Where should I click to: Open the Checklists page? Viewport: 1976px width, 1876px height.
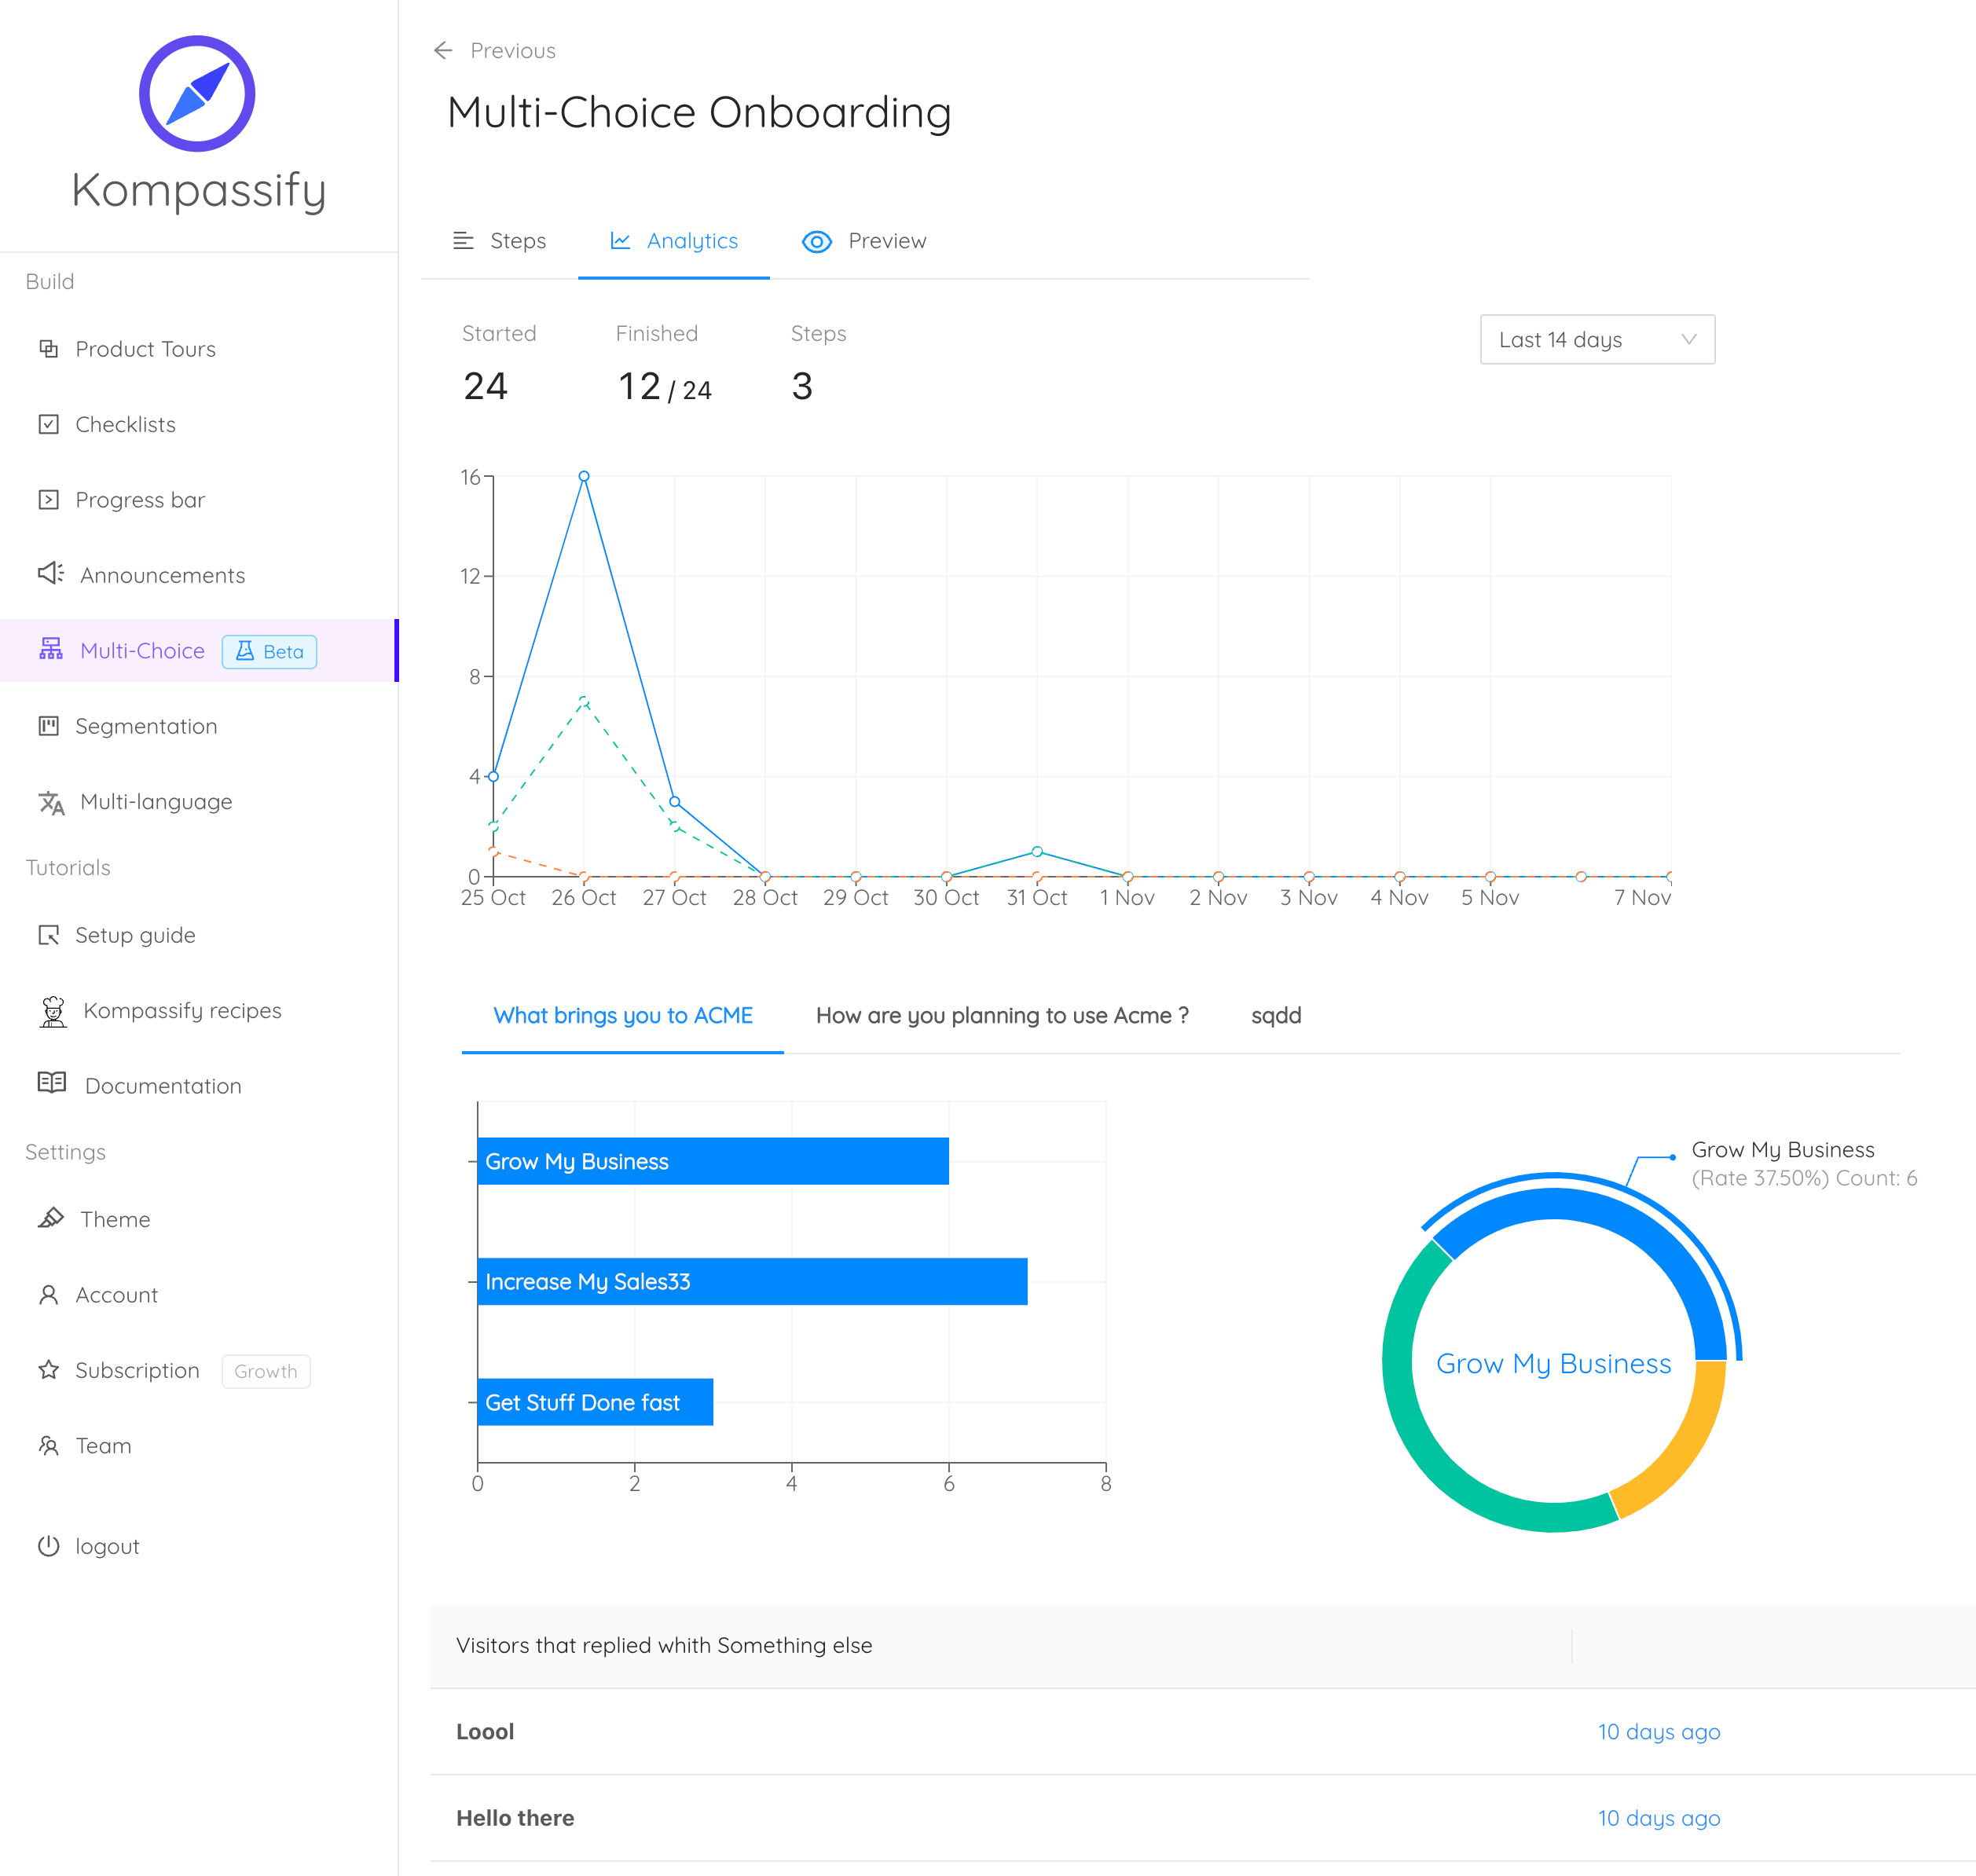[125, 424]
